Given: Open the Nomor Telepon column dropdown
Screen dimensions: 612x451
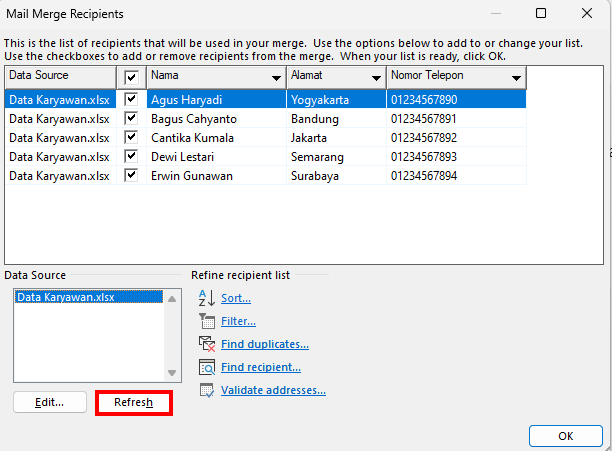Looking at the screenshot, I should pyautogui.click(x=515, y=78).
